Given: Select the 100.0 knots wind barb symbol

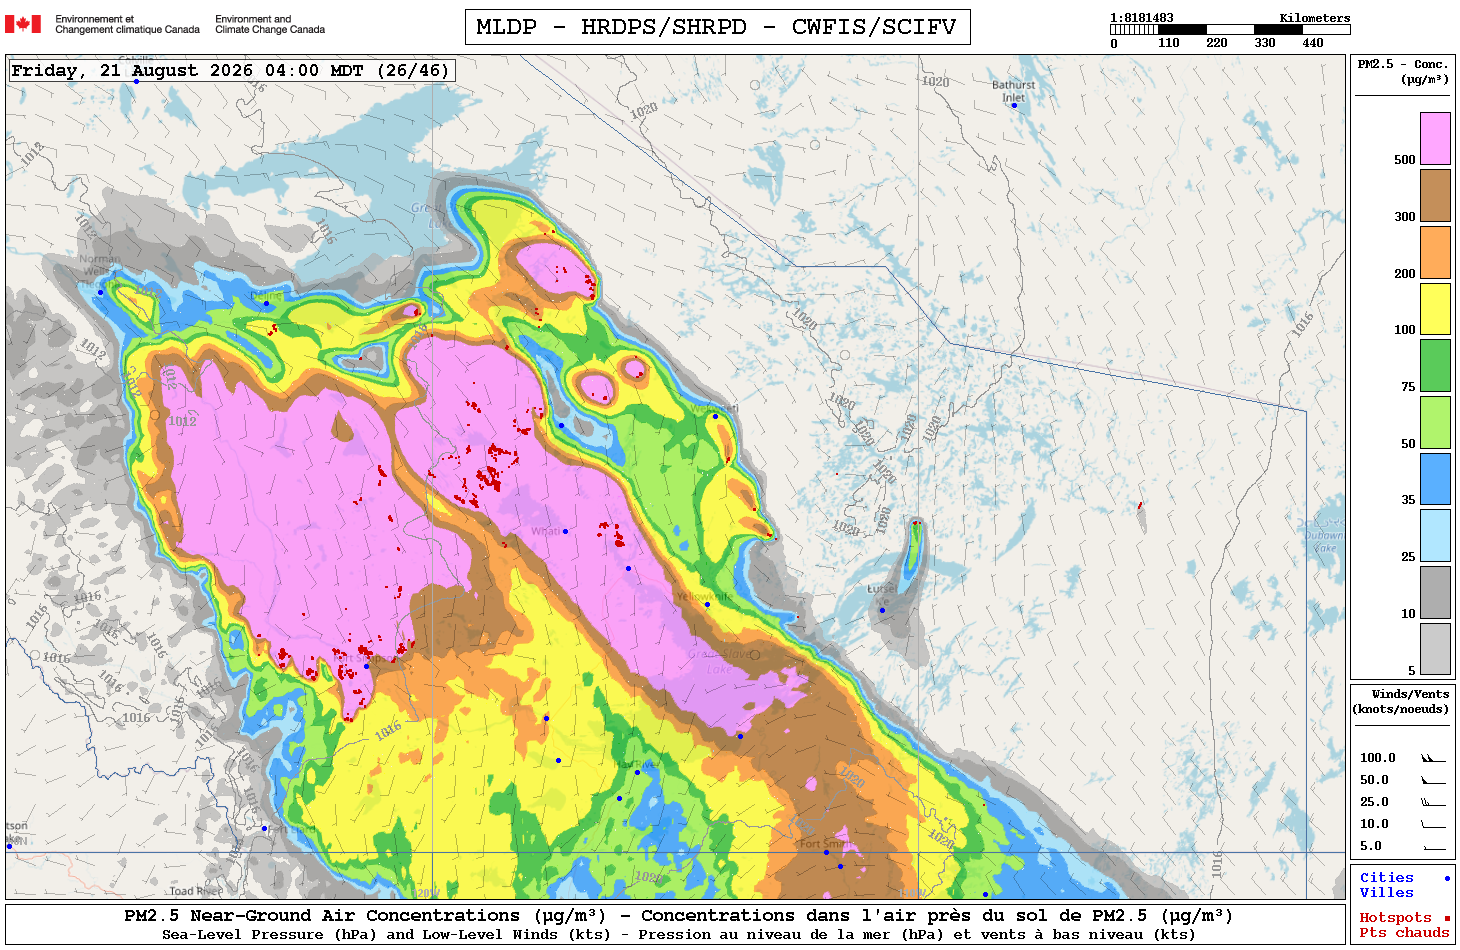Looking at the screenshot, I should point(1433,759).
